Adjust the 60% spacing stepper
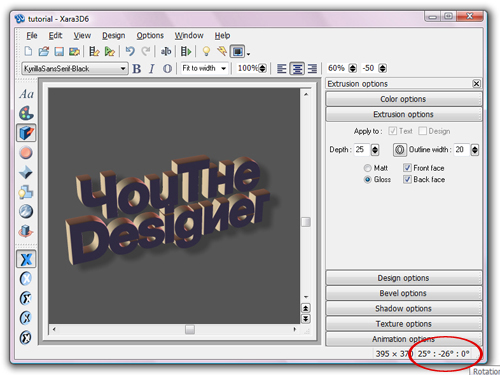 coord(352,68)
